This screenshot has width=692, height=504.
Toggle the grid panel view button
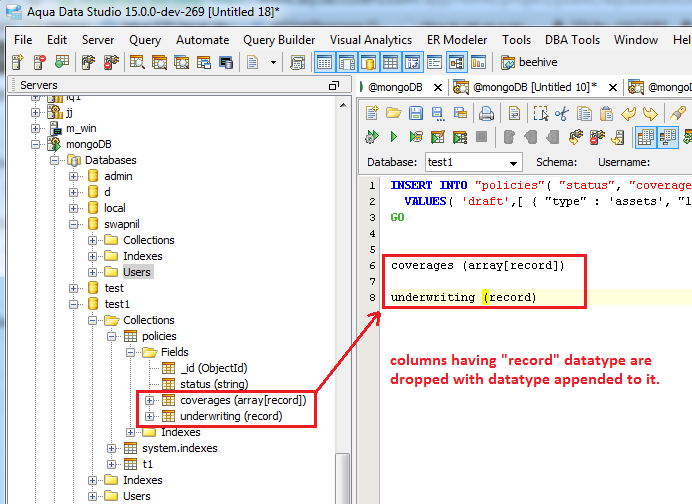tap(390, 62)
